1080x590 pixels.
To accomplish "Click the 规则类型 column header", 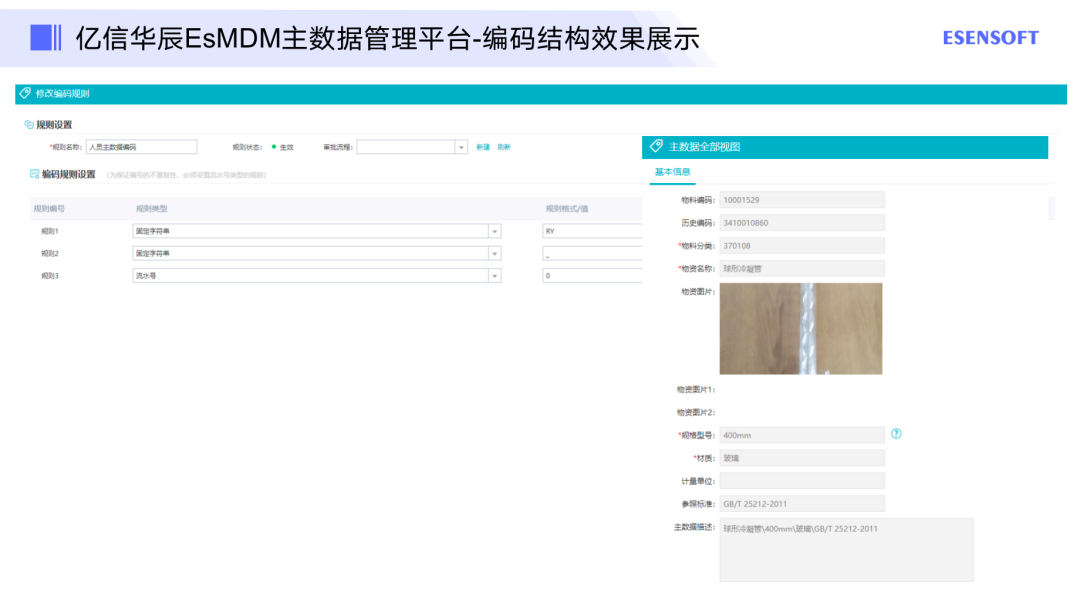I will pos(152,209).
